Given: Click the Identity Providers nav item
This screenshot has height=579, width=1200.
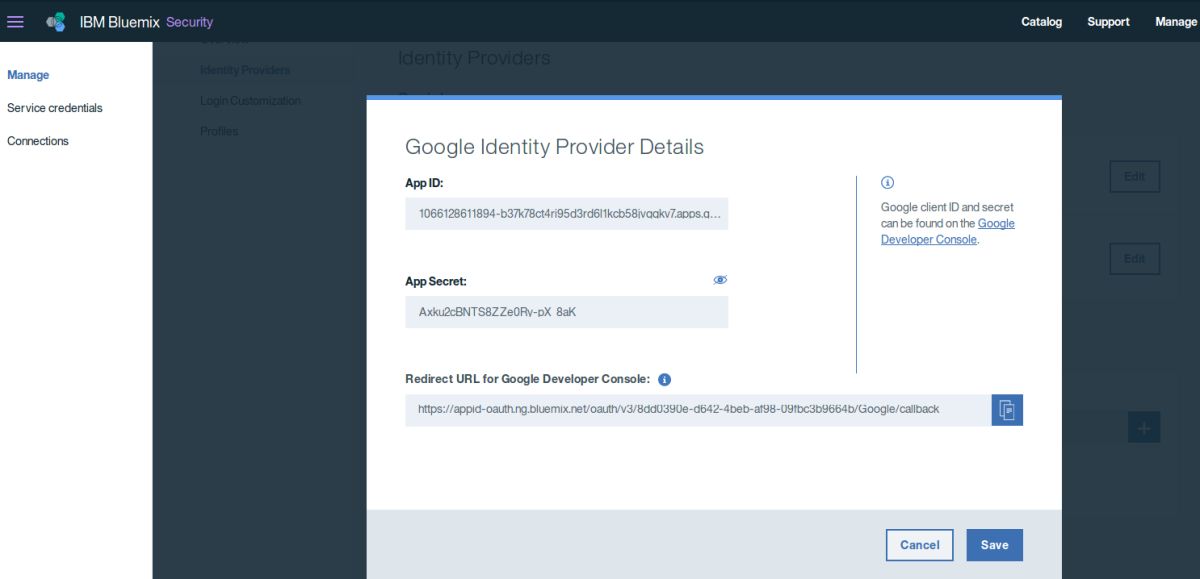Looking at the screenshot, I should pyautogui.click(x=245, y=70).
